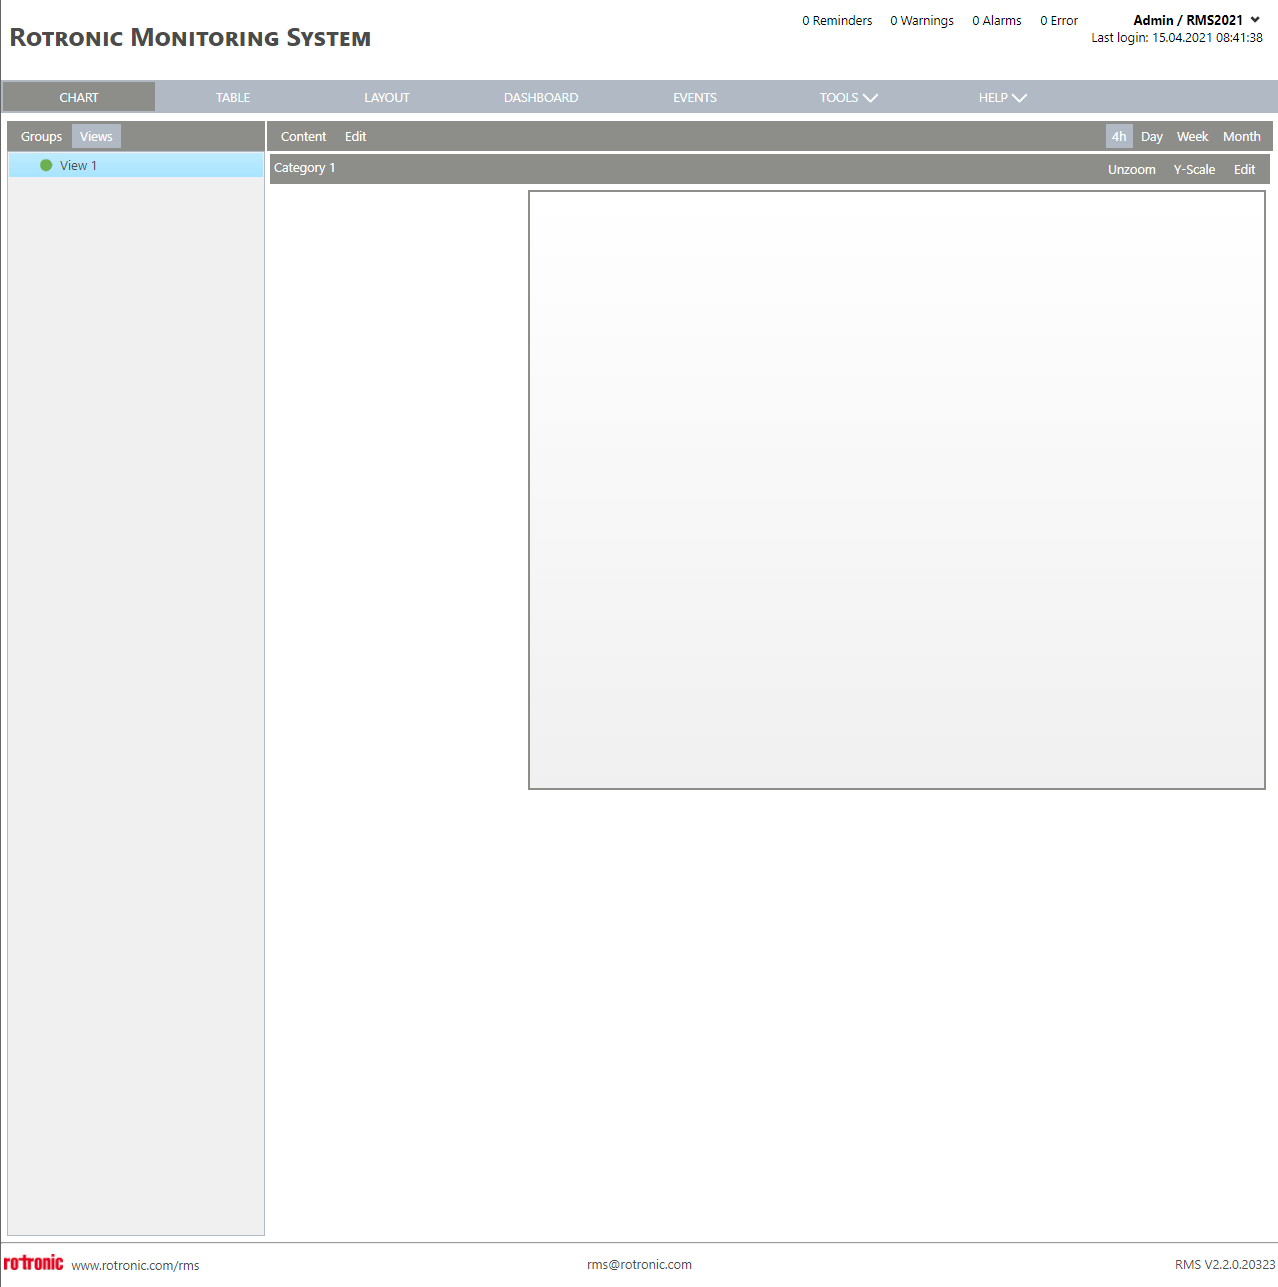Expand the TOOLS dropdown menu

848,97
